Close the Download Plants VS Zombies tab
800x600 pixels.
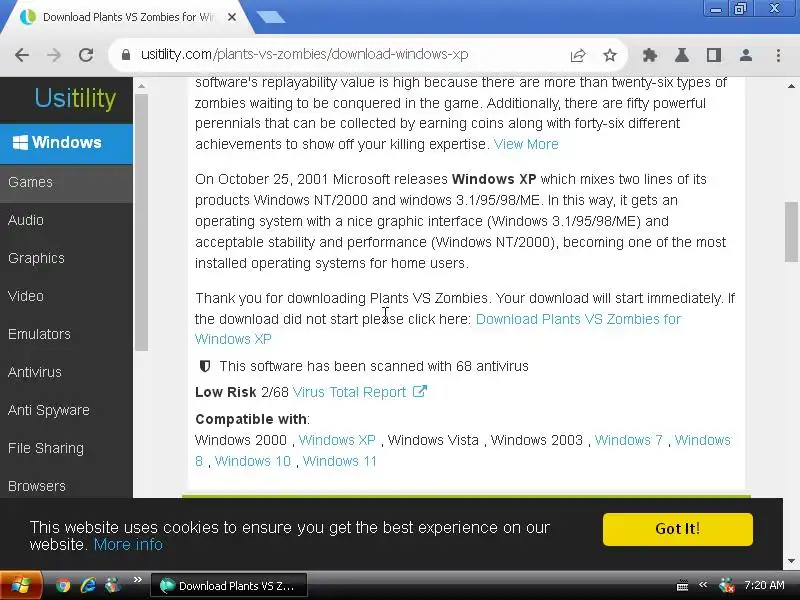pyautogui.click(x=232, y=17)
